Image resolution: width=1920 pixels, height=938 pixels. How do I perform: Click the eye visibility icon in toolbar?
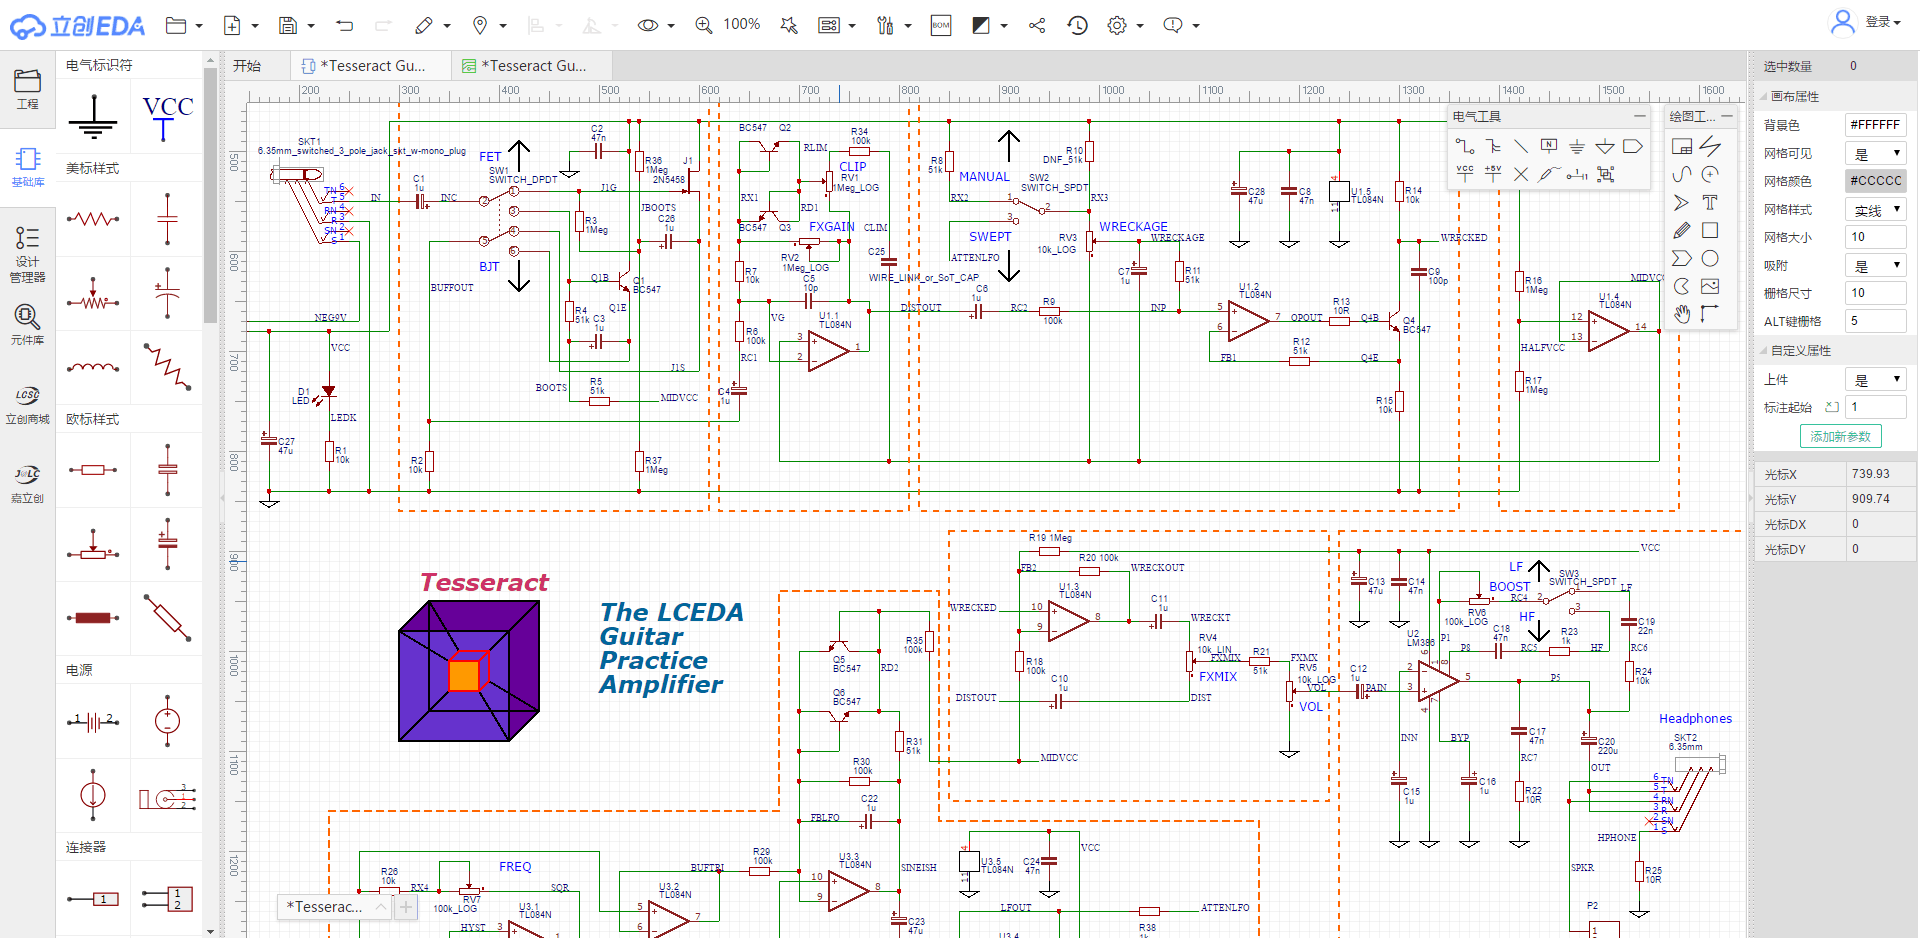click(648, 25)
